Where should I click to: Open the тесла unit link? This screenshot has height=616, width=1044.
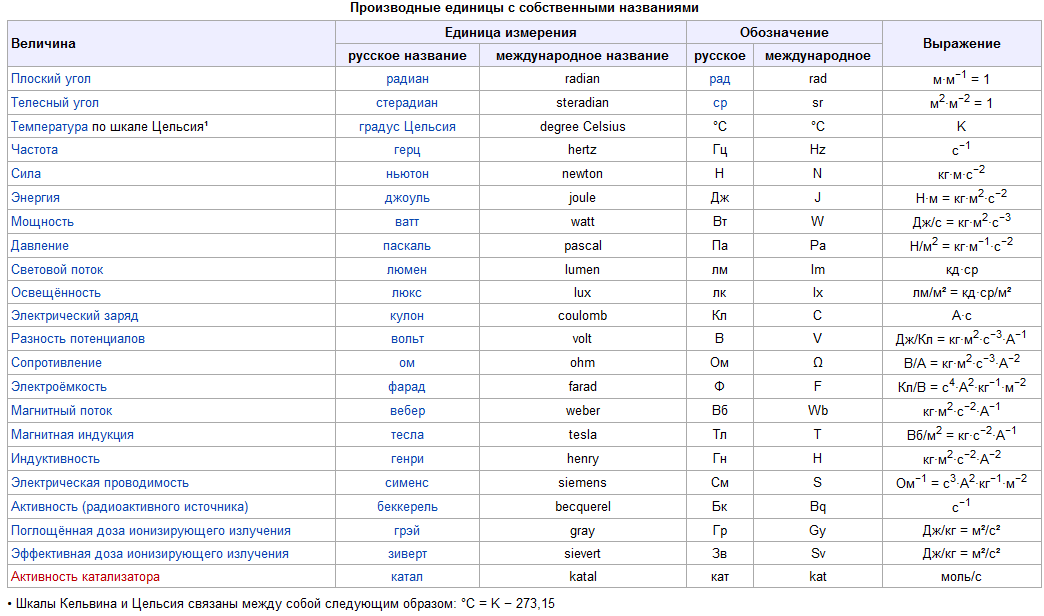click(407, 434)
